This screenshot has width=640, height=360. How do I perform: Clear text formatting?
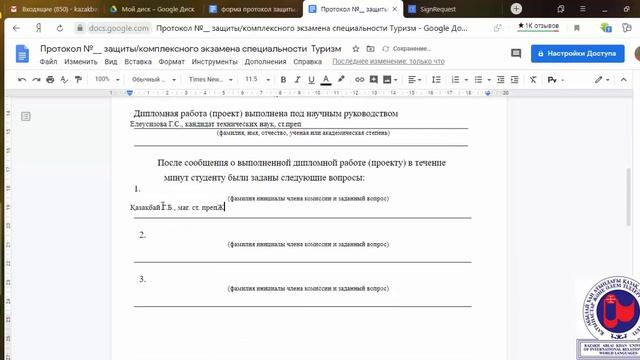[533, 80]
